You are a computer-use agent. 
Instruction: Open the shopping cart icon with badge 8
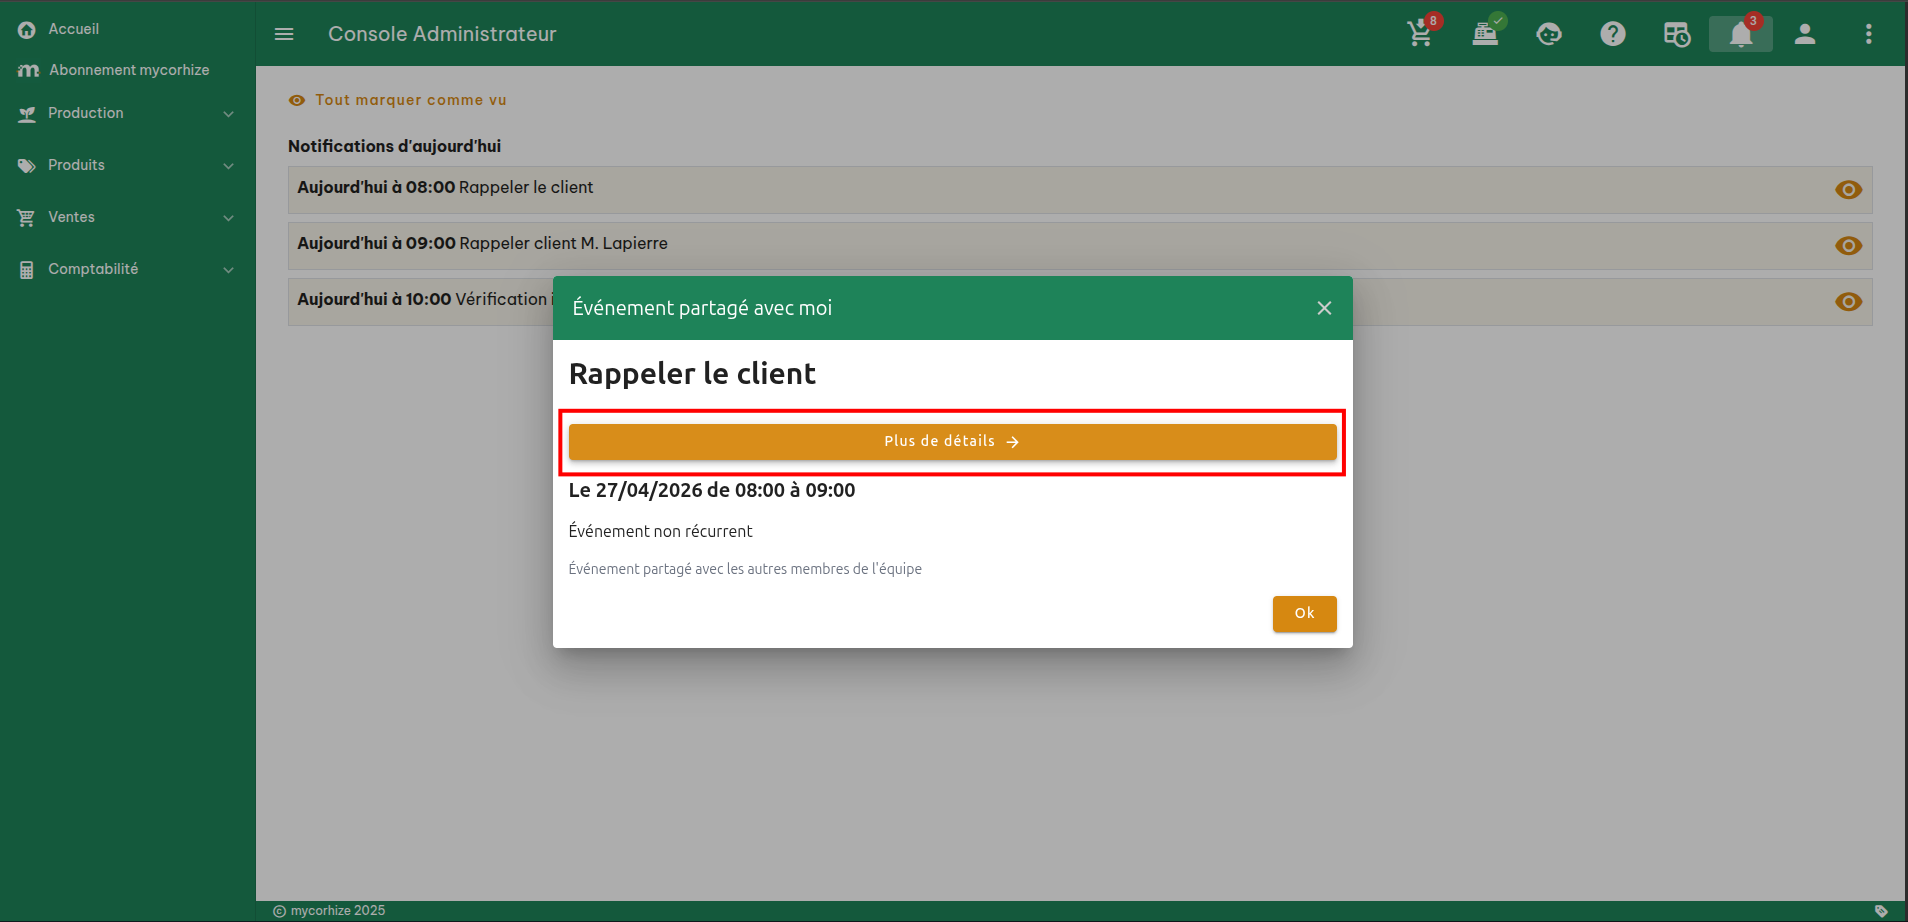1420,34
